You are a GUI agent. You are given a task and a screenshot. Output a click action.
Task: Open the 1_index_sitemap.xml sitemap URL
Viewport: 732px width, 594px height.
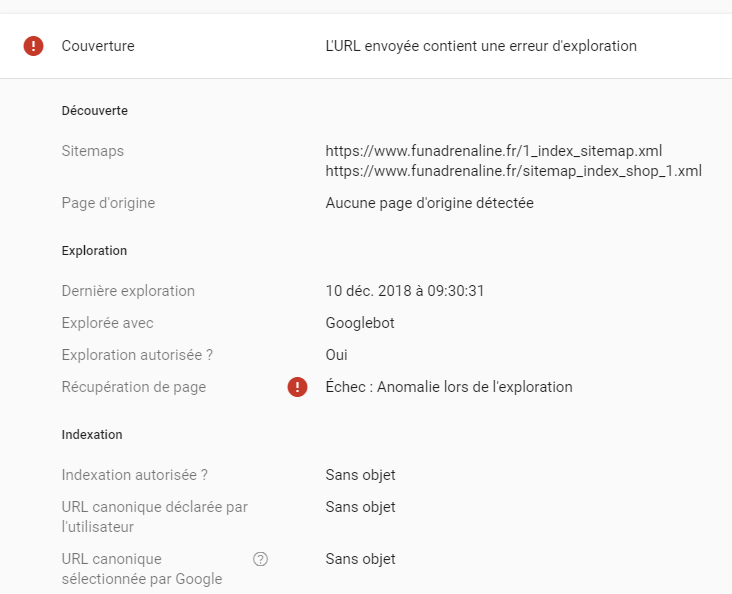coord(494,151)
